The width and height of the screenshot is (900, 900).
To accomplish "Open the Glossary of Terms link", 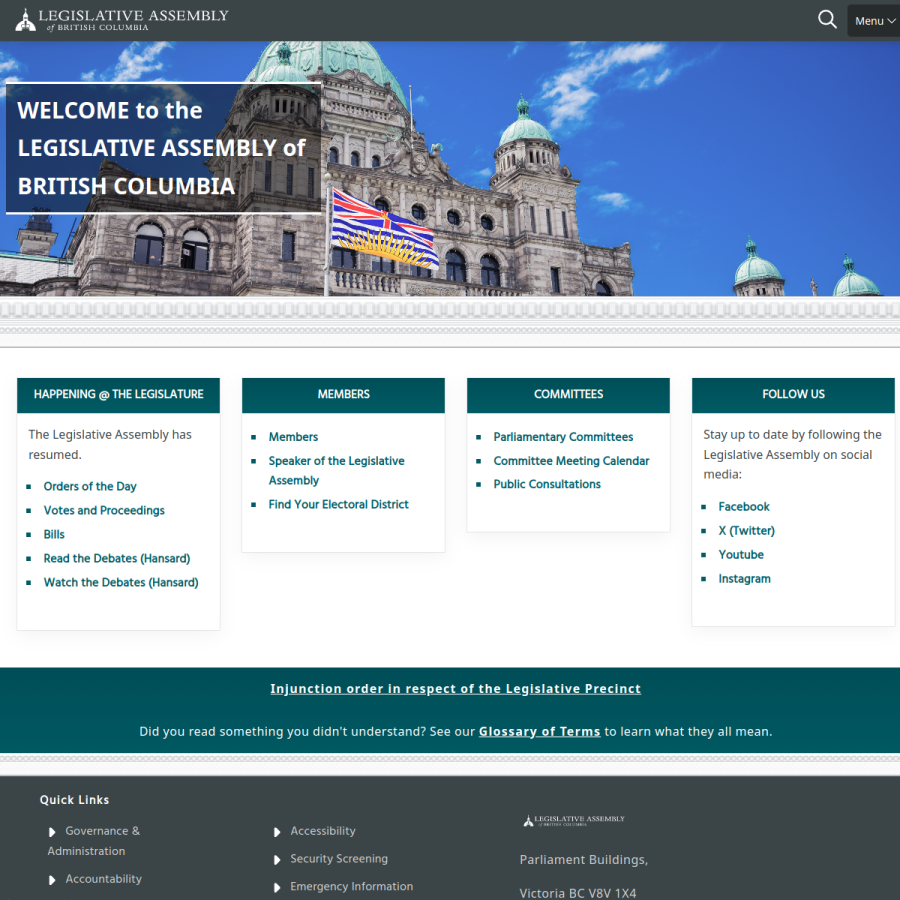I will coord(540,732).
